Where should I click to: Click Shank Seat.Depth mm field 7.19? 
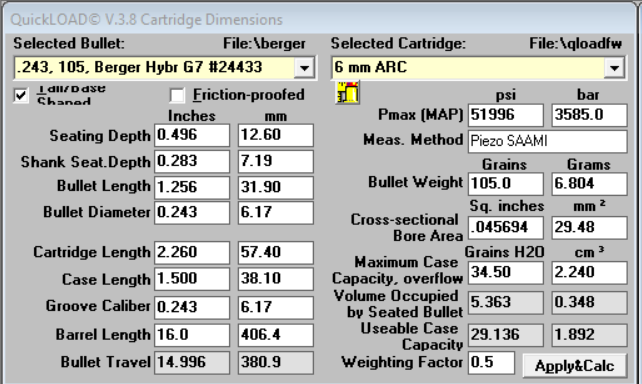point(276,161)
